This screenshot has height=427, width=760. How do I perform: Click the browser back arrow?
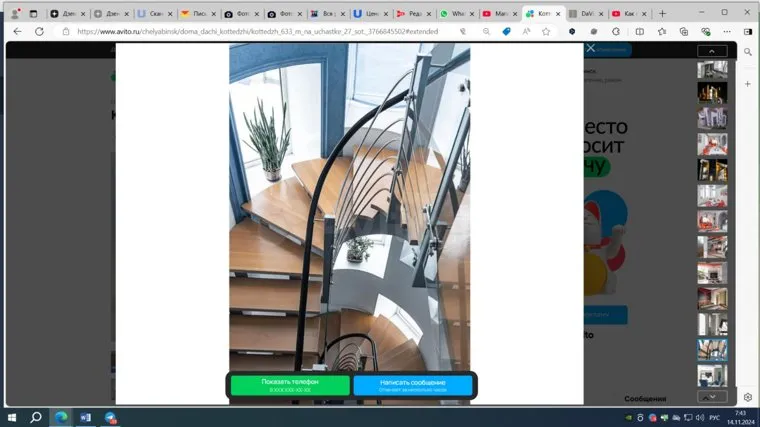(17, 31)
